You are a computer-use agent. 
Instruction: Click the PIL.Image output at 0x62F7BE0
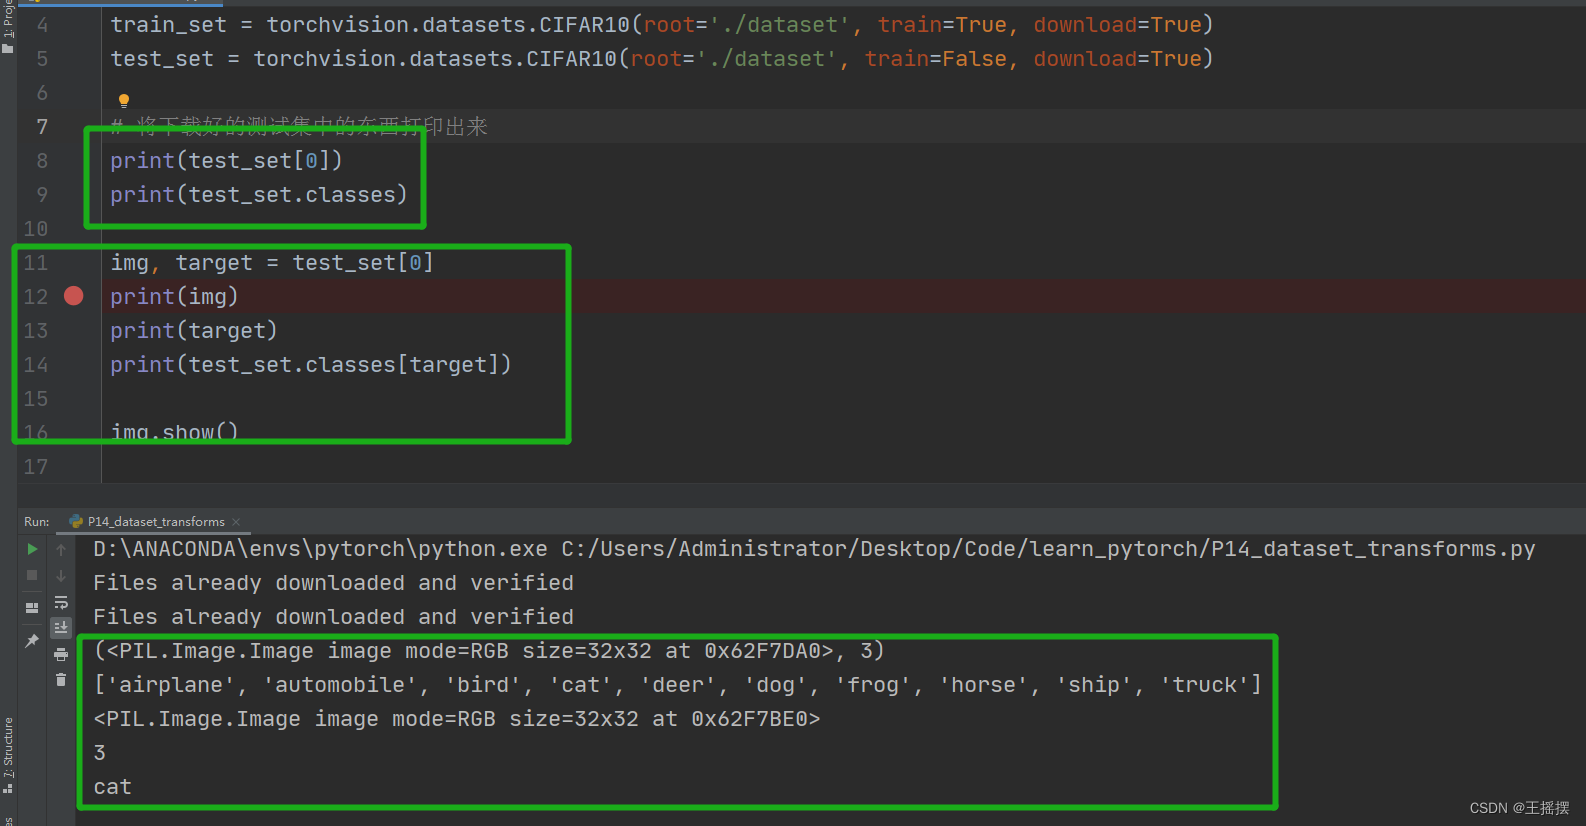[457, 719]
